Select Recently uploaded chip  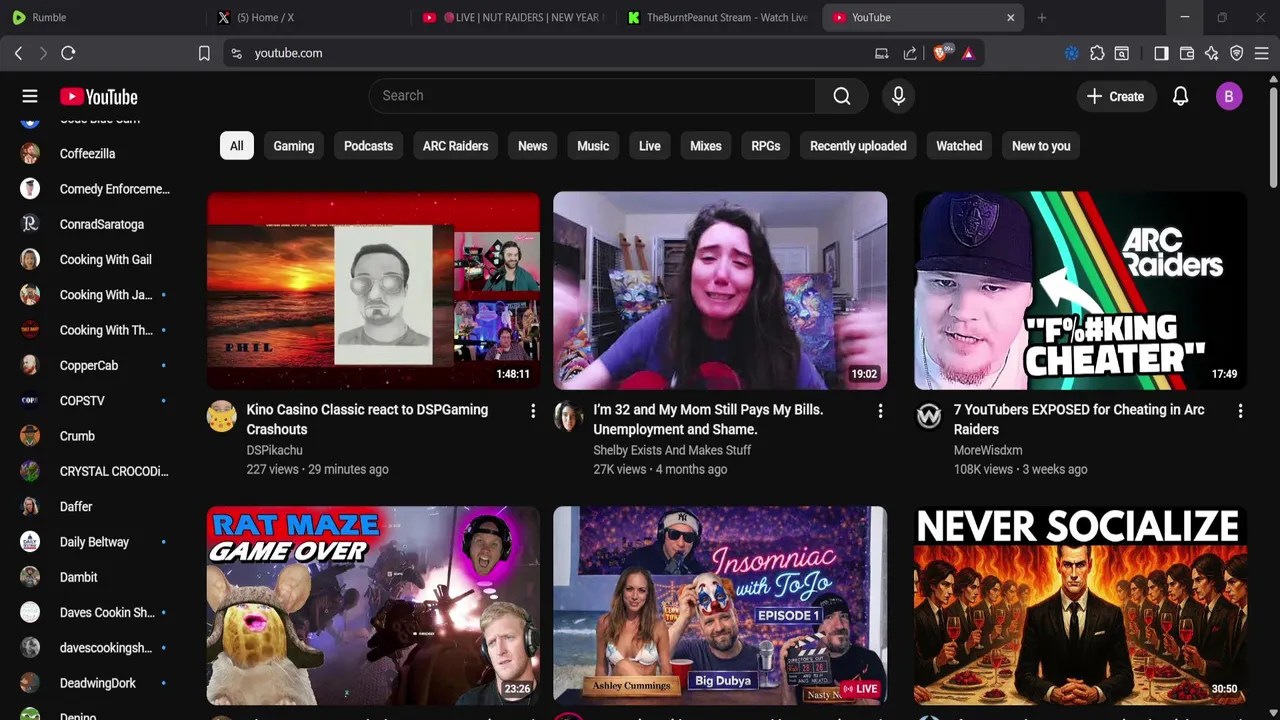(x=858, y=146)
